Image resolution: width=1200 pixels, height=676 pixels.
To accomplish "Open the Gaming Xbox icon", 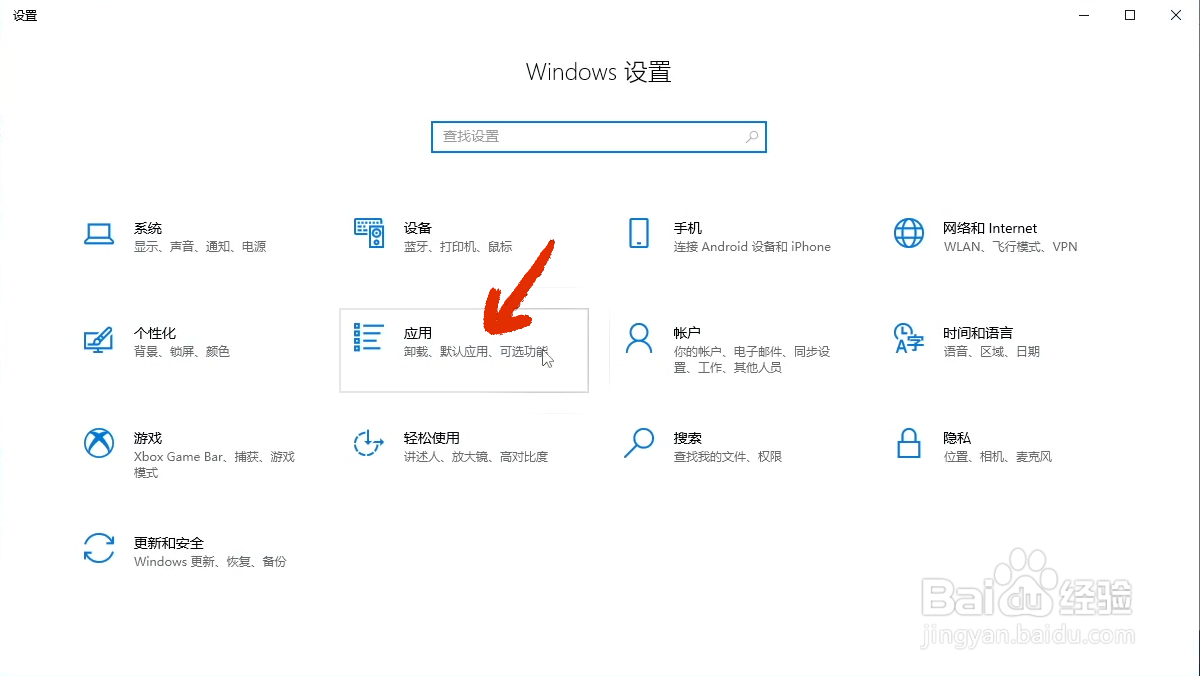I will (99, 443).
